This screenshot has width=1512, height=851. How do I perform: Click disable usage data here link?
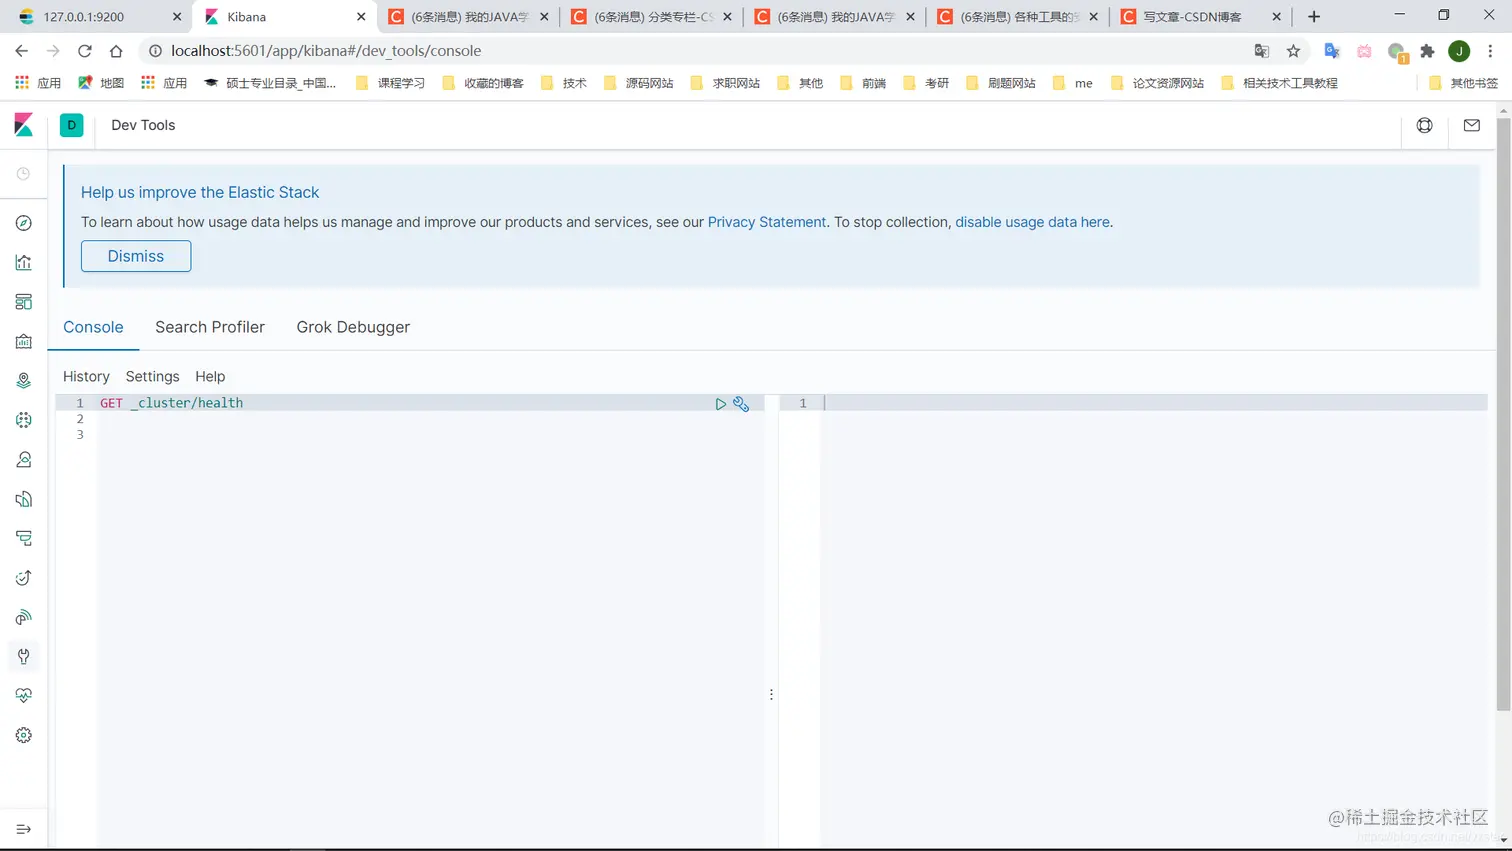pyautogui.click(x=1032, y=222)
